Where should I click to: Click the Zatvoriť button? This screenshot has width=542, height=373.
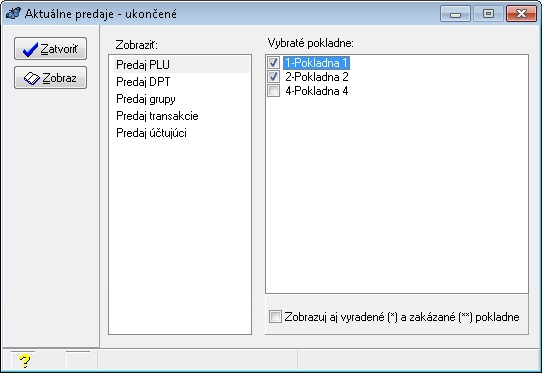pyautogui.click(x=50, y=49)
